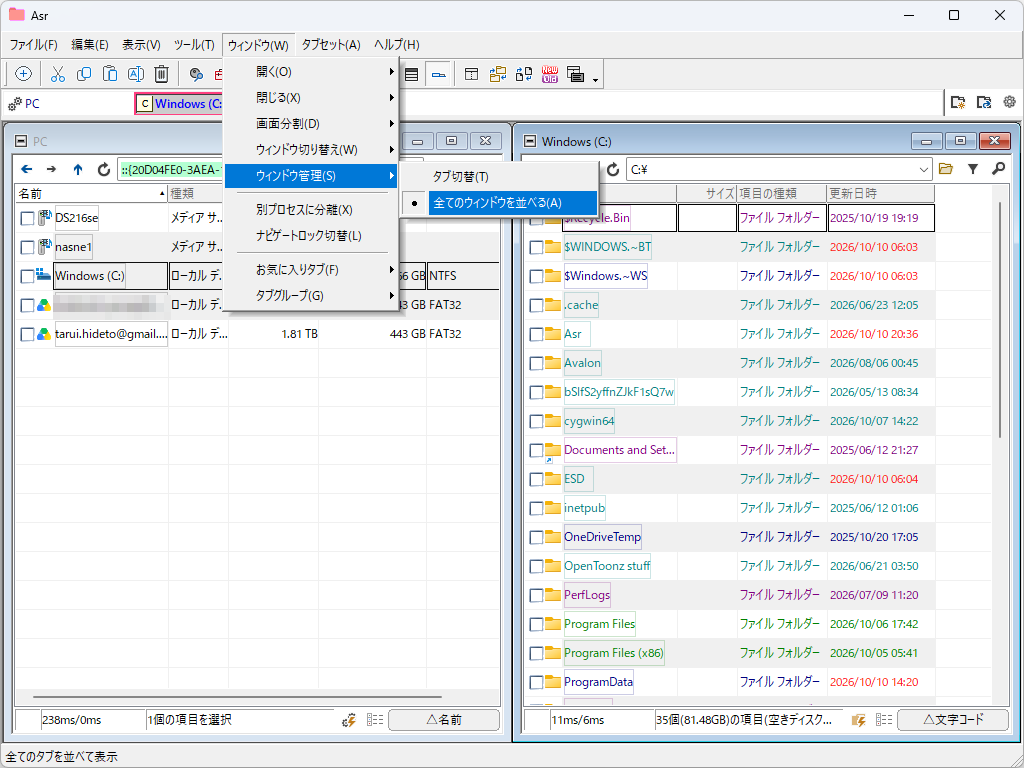Click the Cut scissors toolbar icon

click(58, 74)
